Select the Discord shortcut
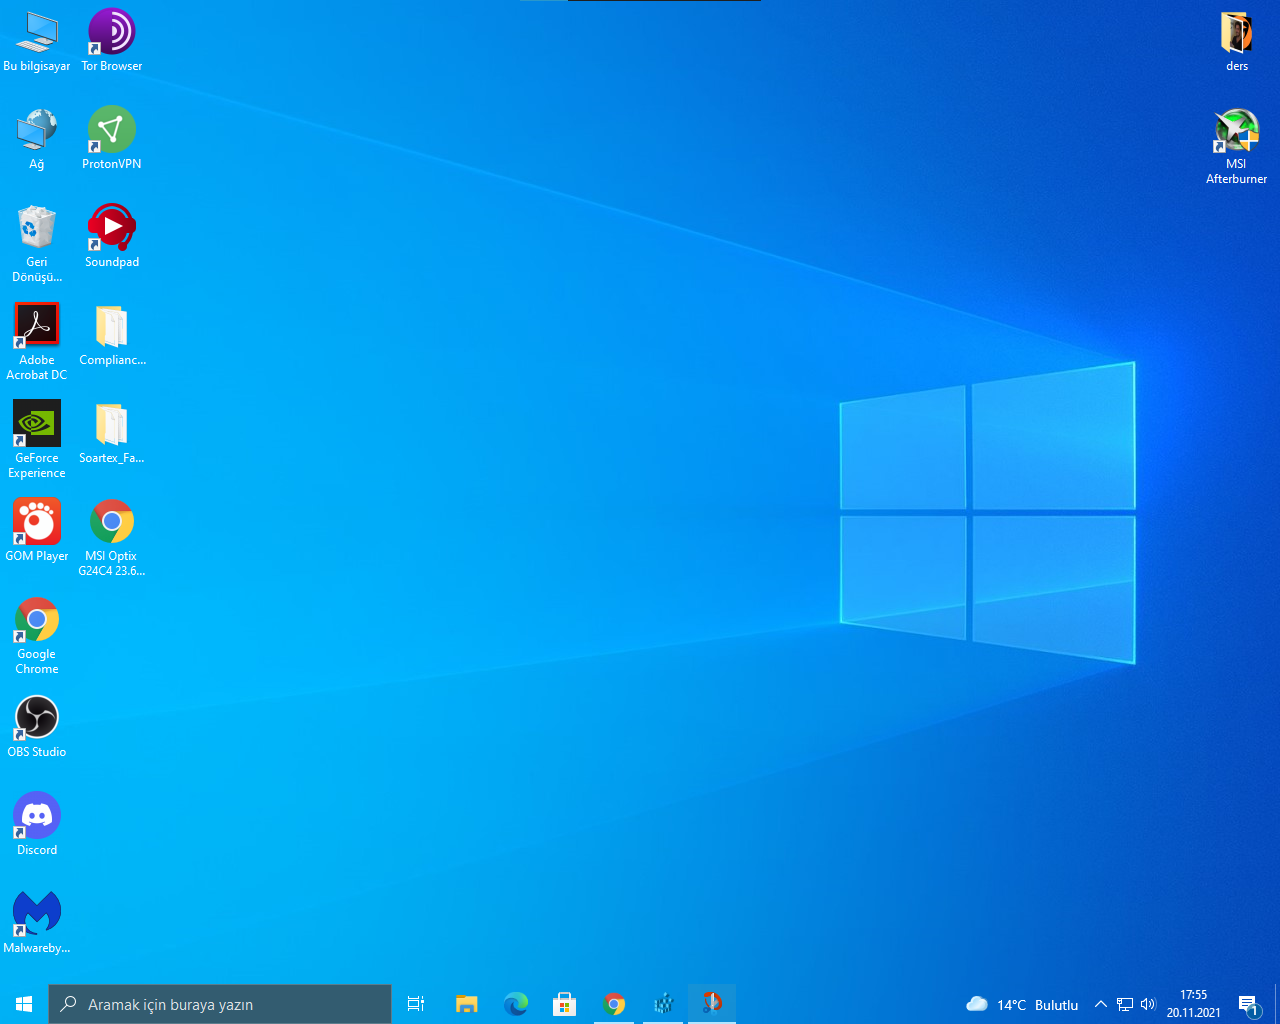 (37, 825)
